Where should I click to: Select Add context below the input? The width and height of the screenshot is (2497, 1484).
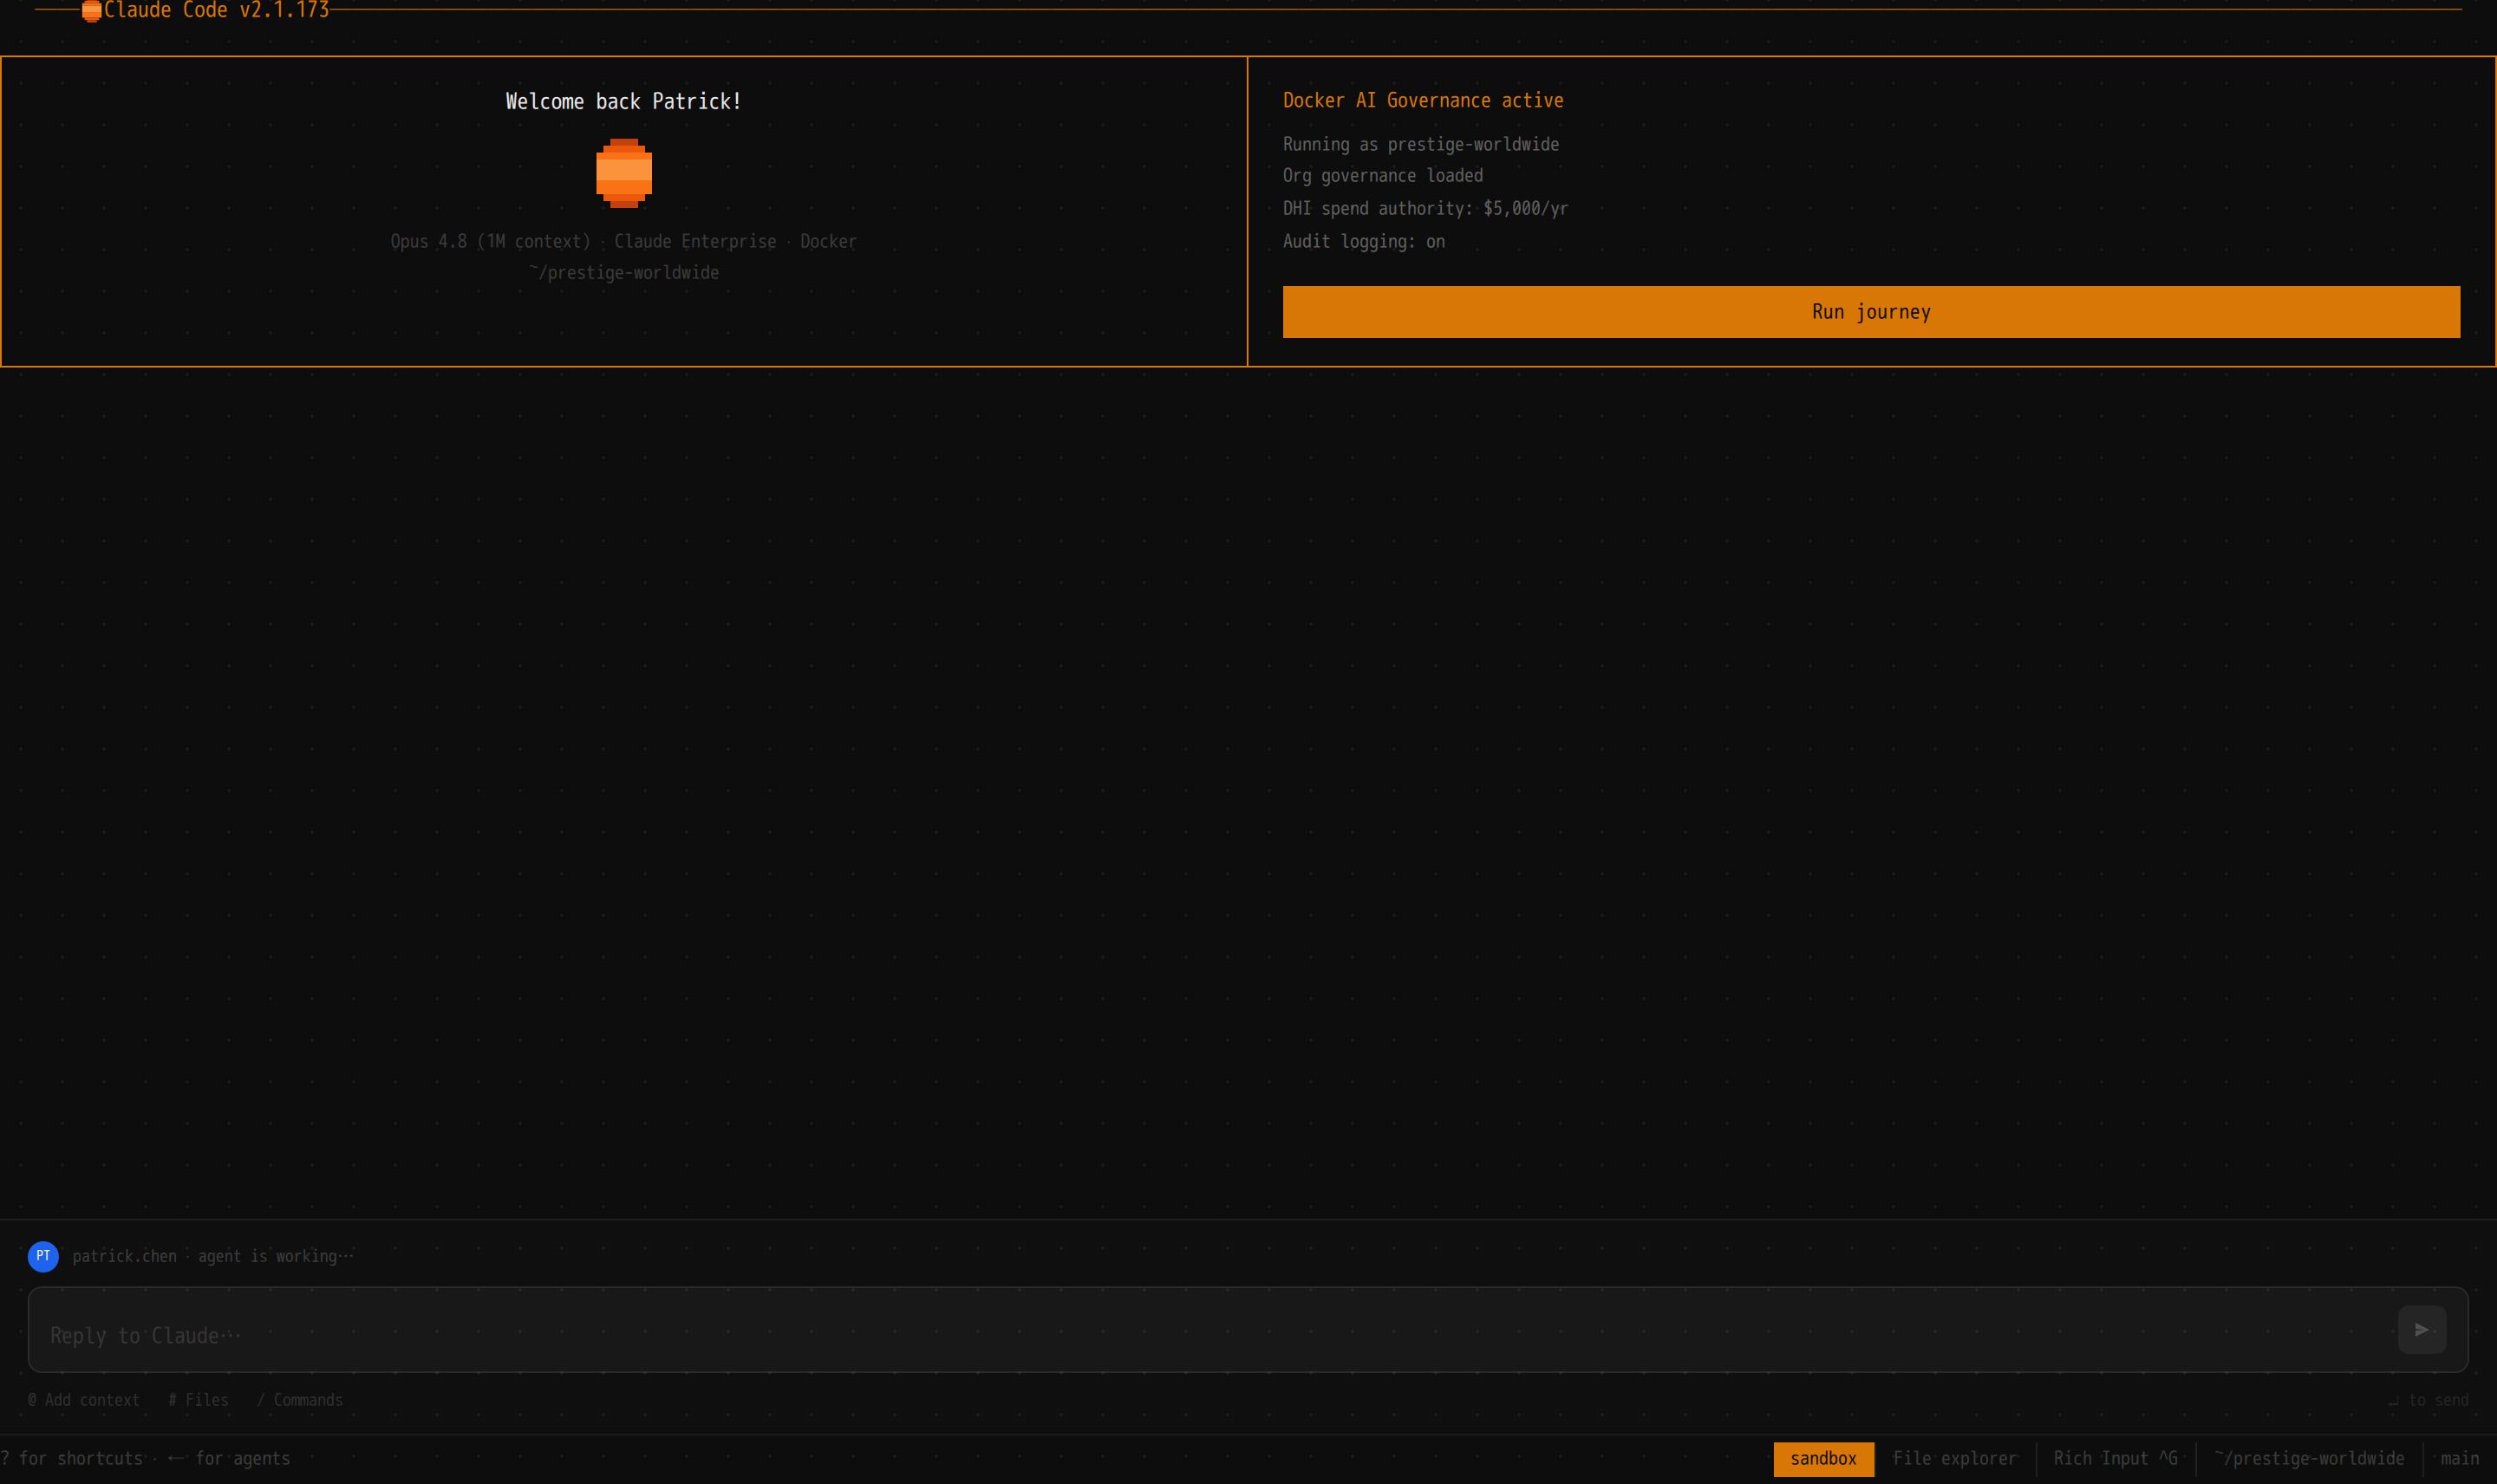[84, 1400]
